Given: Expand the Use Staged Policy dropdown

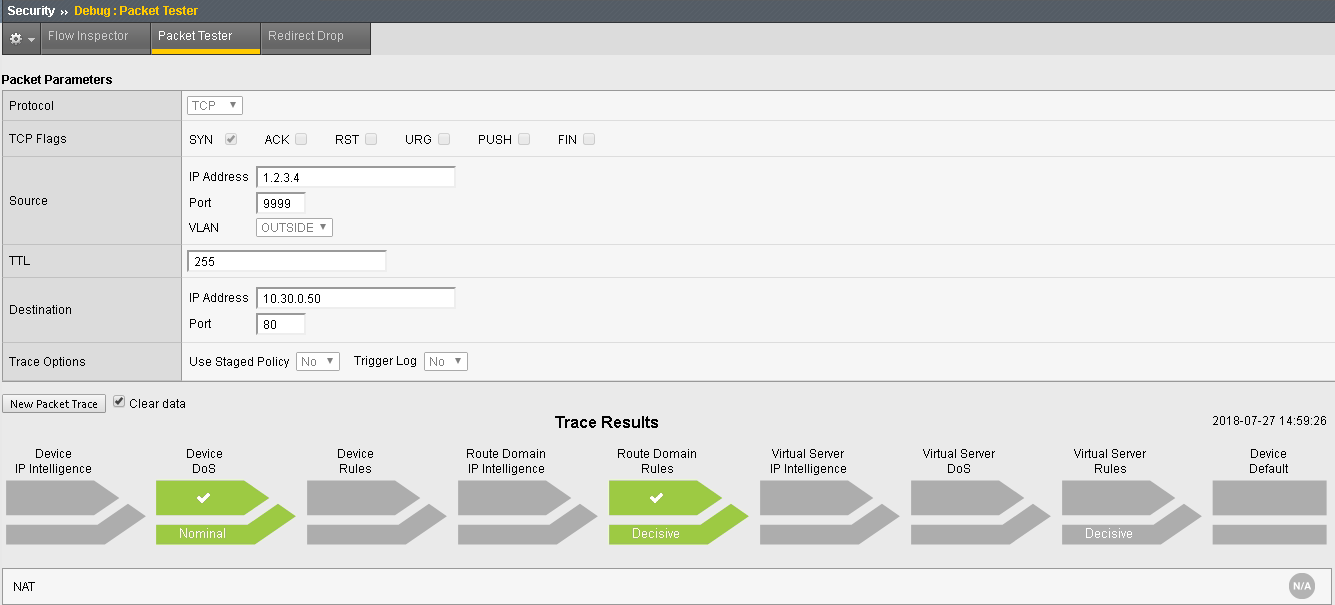Looking at the screenshot, I should (318, 361).
